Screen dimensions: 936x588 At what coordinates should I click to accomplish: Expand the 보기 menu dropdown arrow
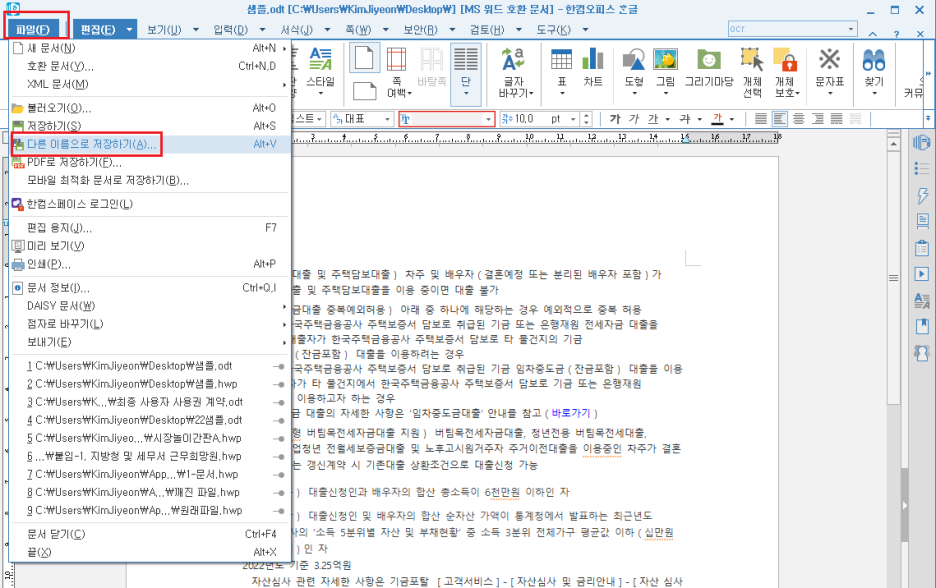pyautogui.click(x=196, y=29)
